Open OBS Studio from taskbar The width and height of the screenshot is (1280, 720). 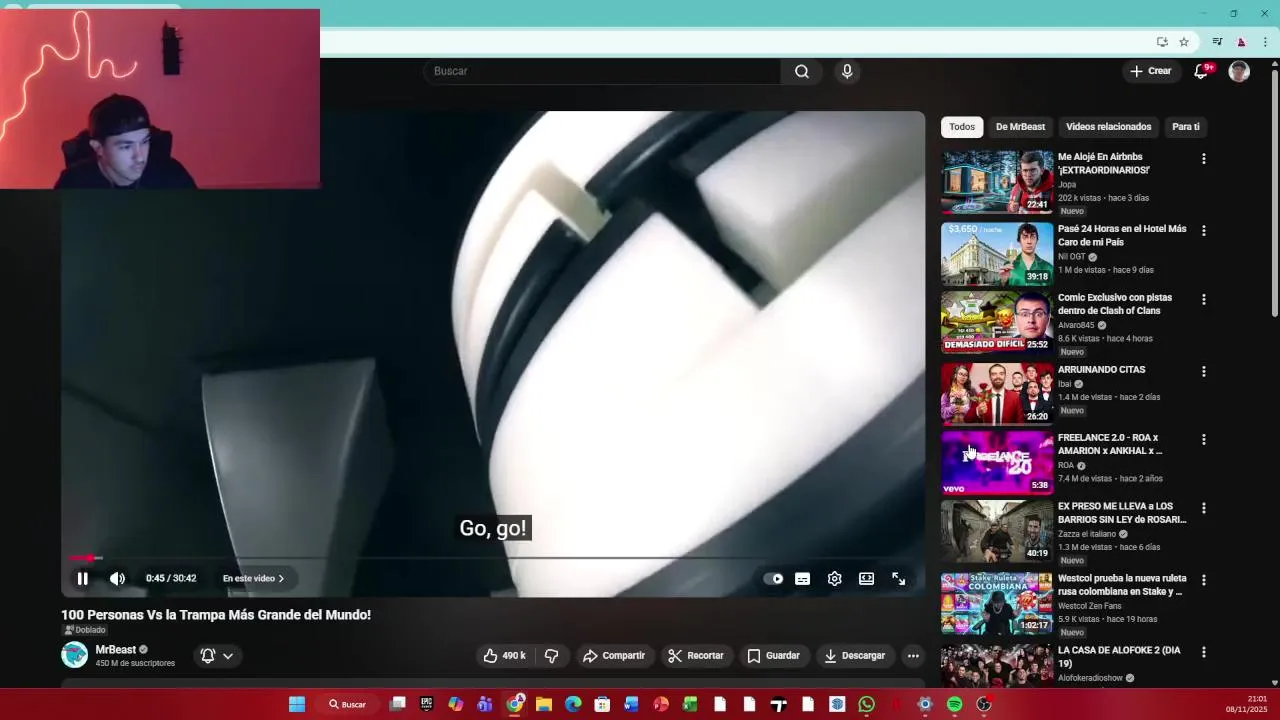[x=984, y=704]
